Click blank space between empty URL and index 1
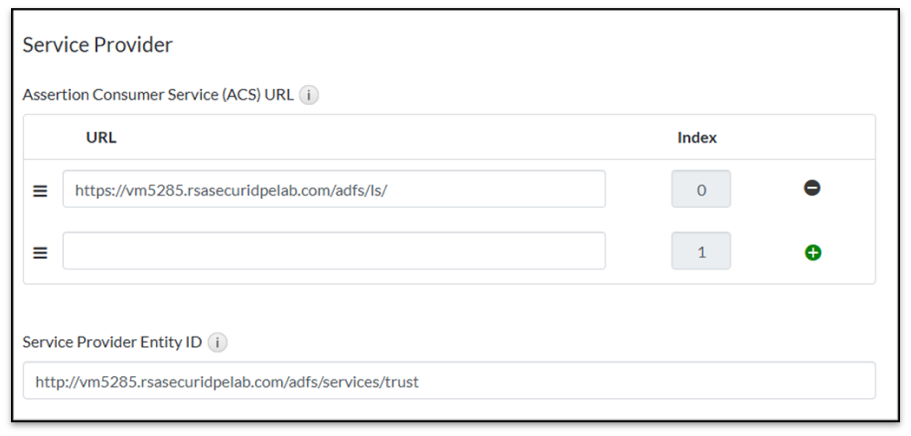The width and height of the screenshot is (911, 436). tap(638, 251)
